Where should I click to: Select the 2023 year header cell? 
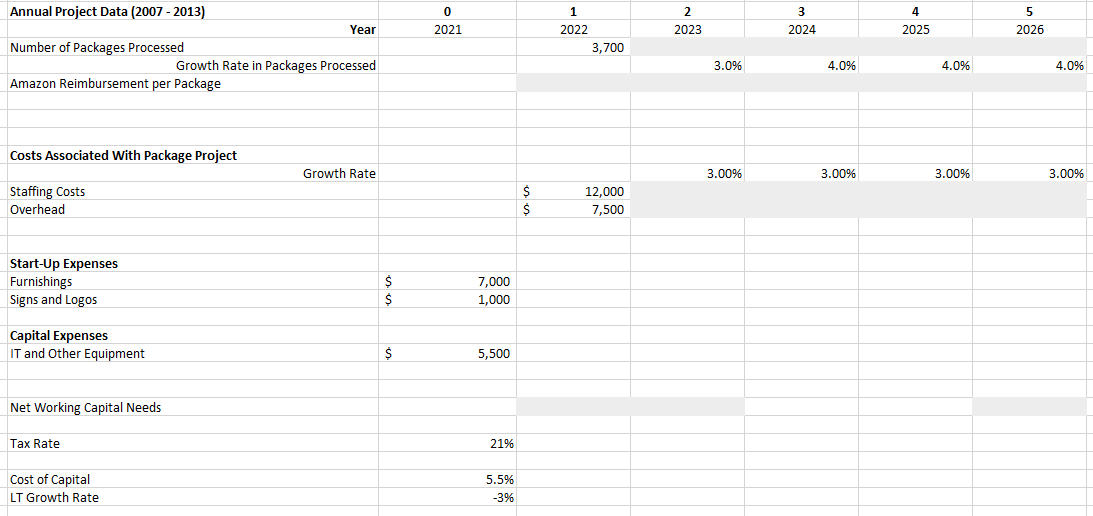(687, 29)
